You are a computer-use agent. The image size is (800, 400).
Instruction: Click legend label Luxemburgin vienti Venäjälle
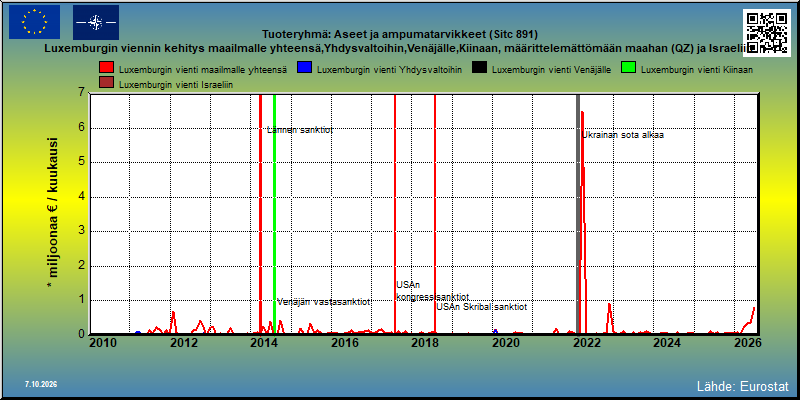pos(552,69)
